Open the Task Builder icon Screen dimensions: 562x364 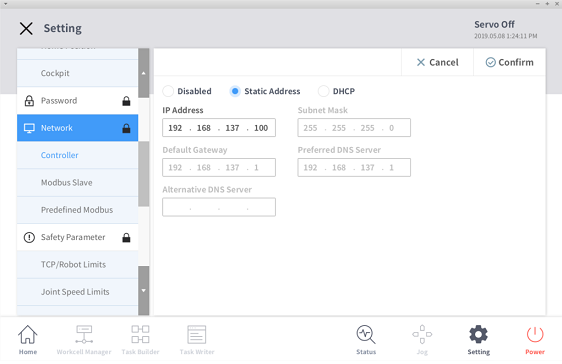pos(140,335)
